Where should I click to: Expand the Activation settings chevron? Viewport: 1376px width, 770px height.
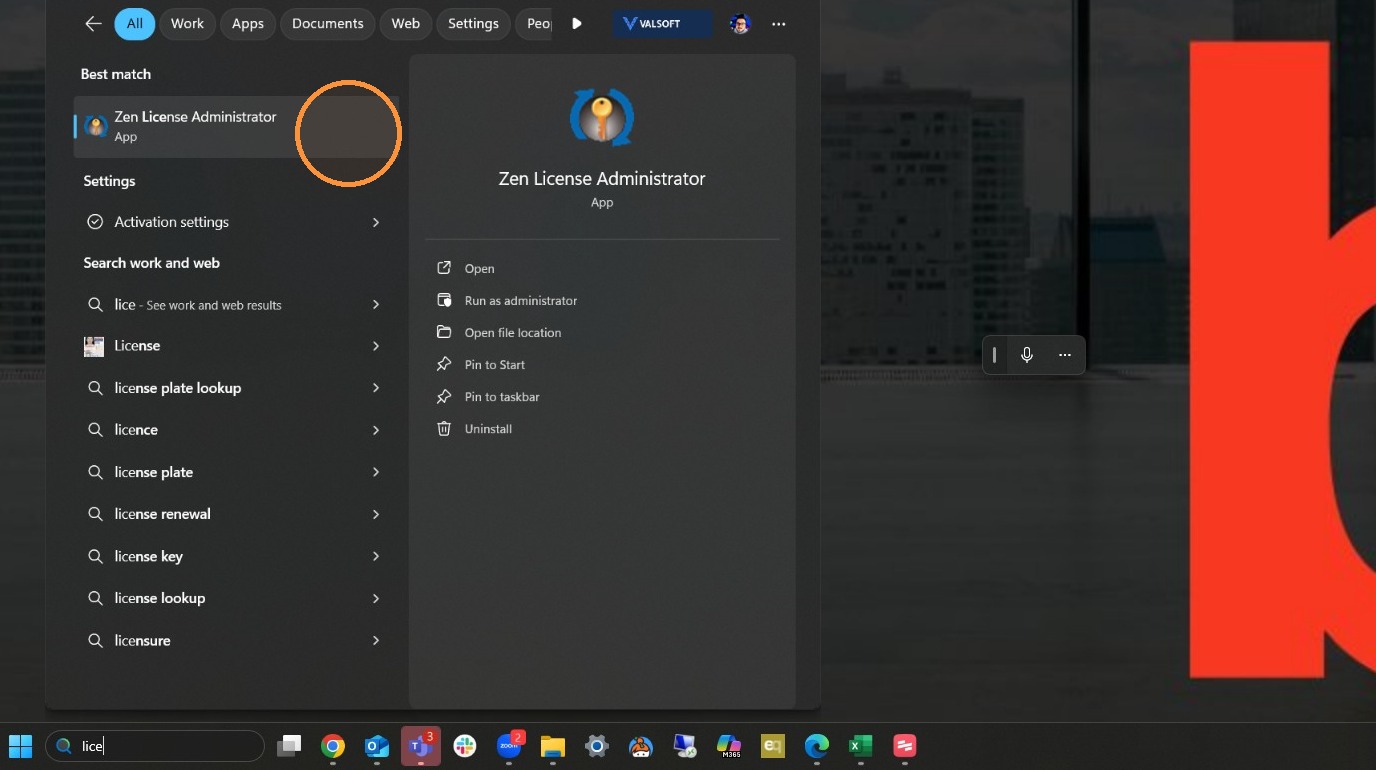pyautogui.click(x=376, y=222)
